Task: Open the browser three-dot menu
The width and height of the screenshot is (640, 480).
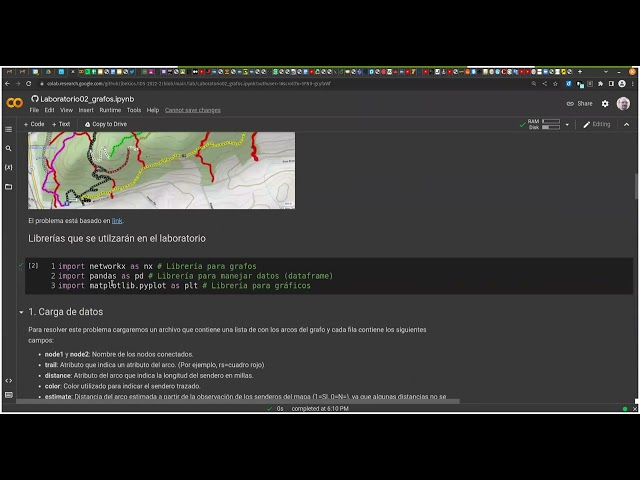Action: tap(633, 84)
